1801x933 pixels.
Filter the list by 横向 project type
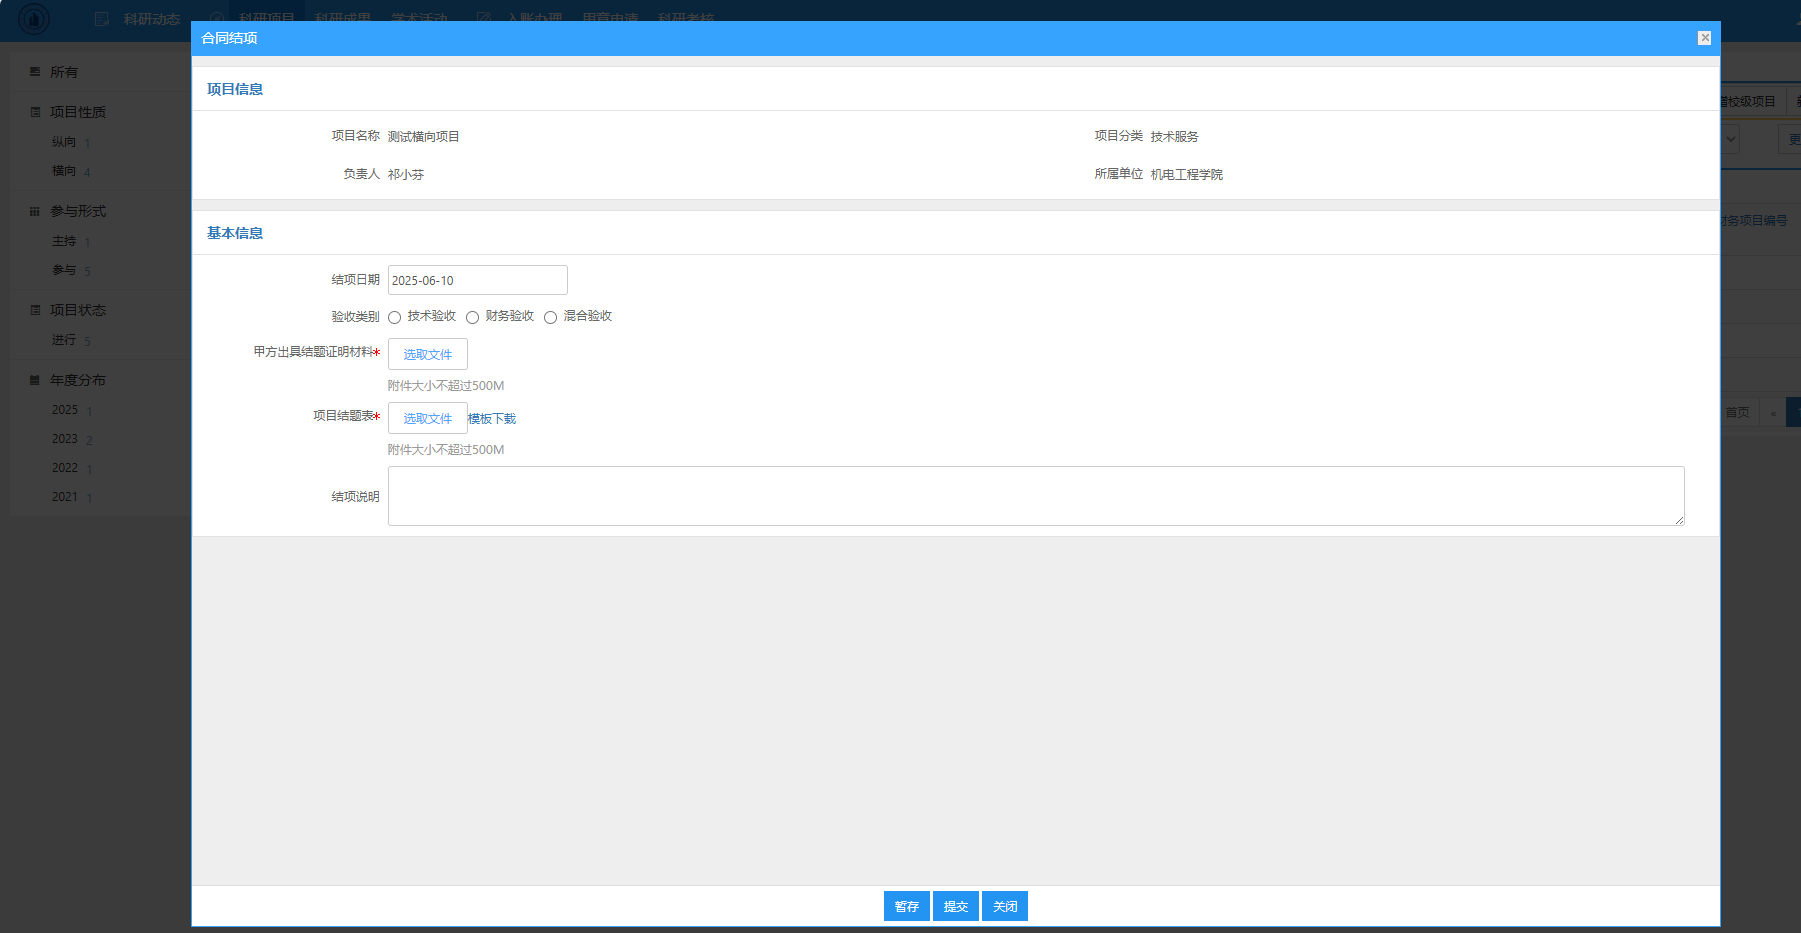pos(64,171)
